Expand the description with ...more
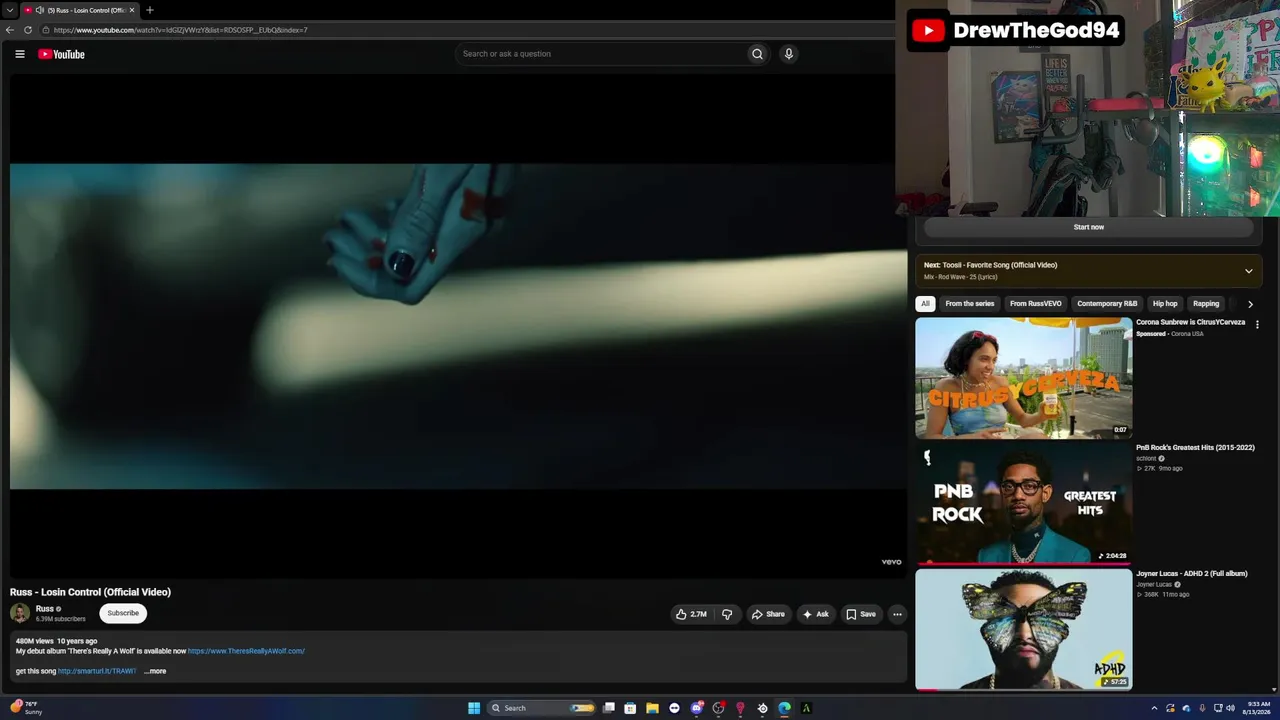 pos(155,671)
